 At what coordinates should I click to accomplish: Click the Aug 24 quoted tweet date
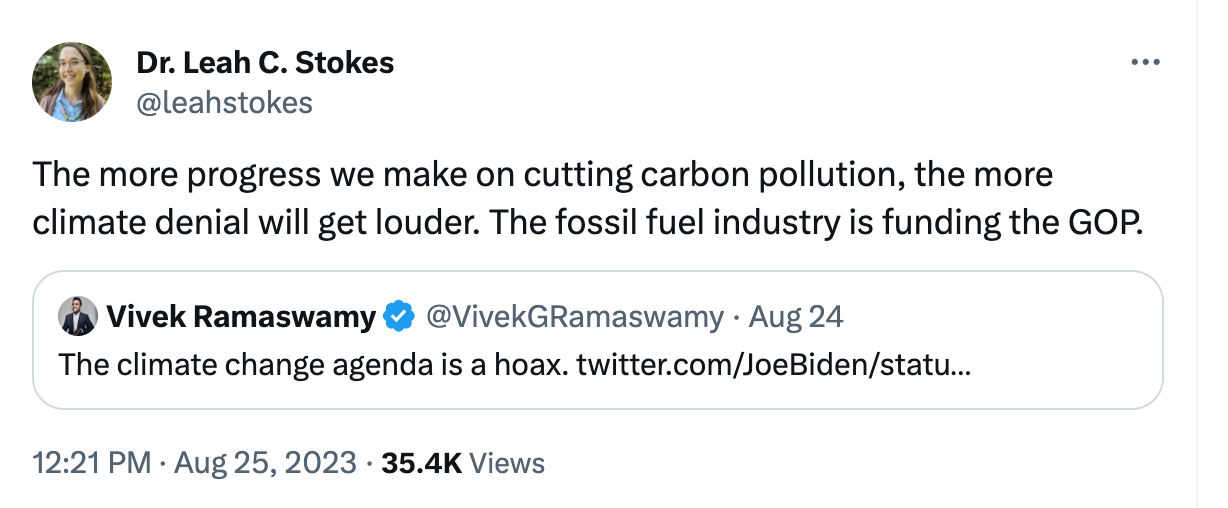click(x=796, y=318)
